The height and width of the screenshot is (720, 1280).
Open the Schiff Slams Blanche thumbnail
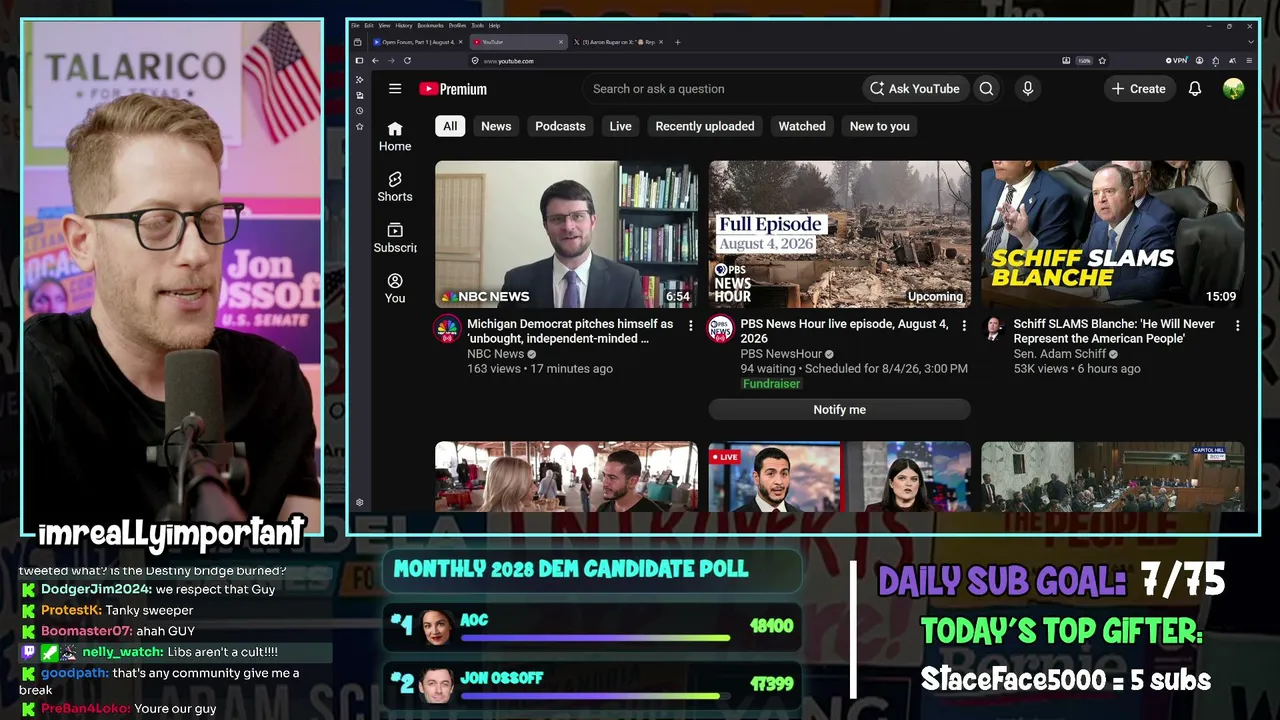1113,234
